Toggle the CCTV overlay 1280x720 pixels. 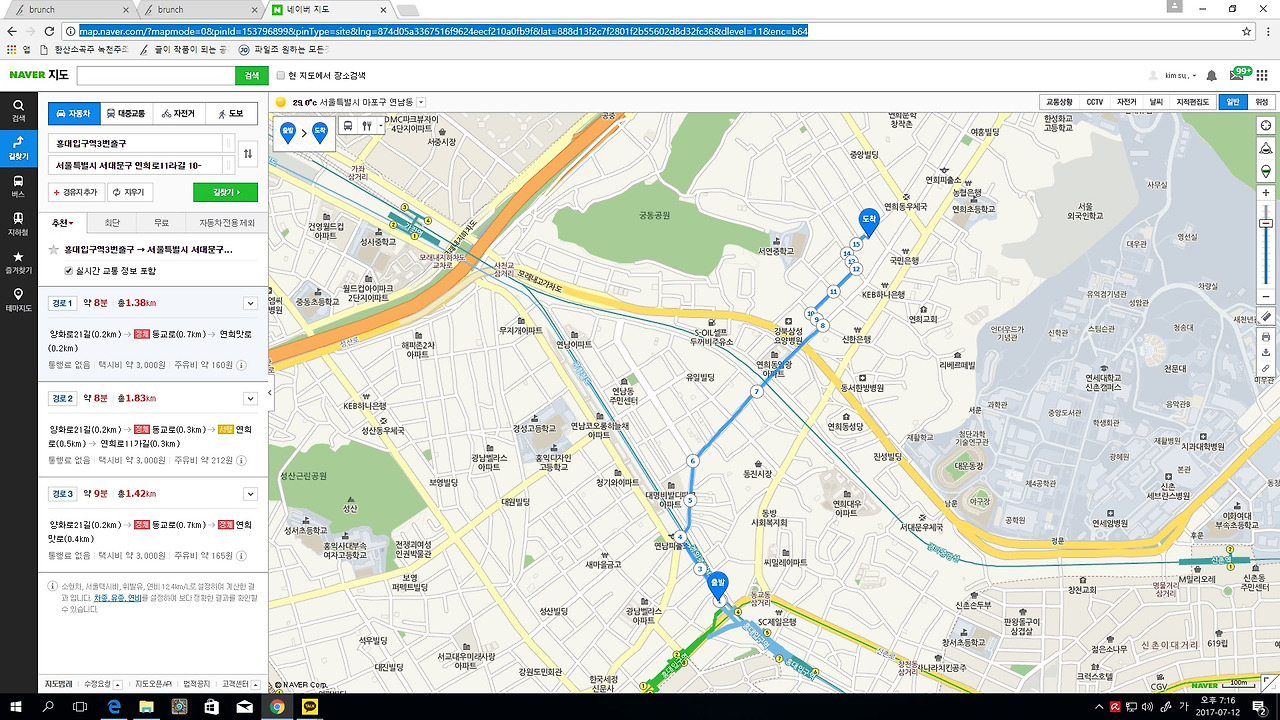(x=1095, y=102)
